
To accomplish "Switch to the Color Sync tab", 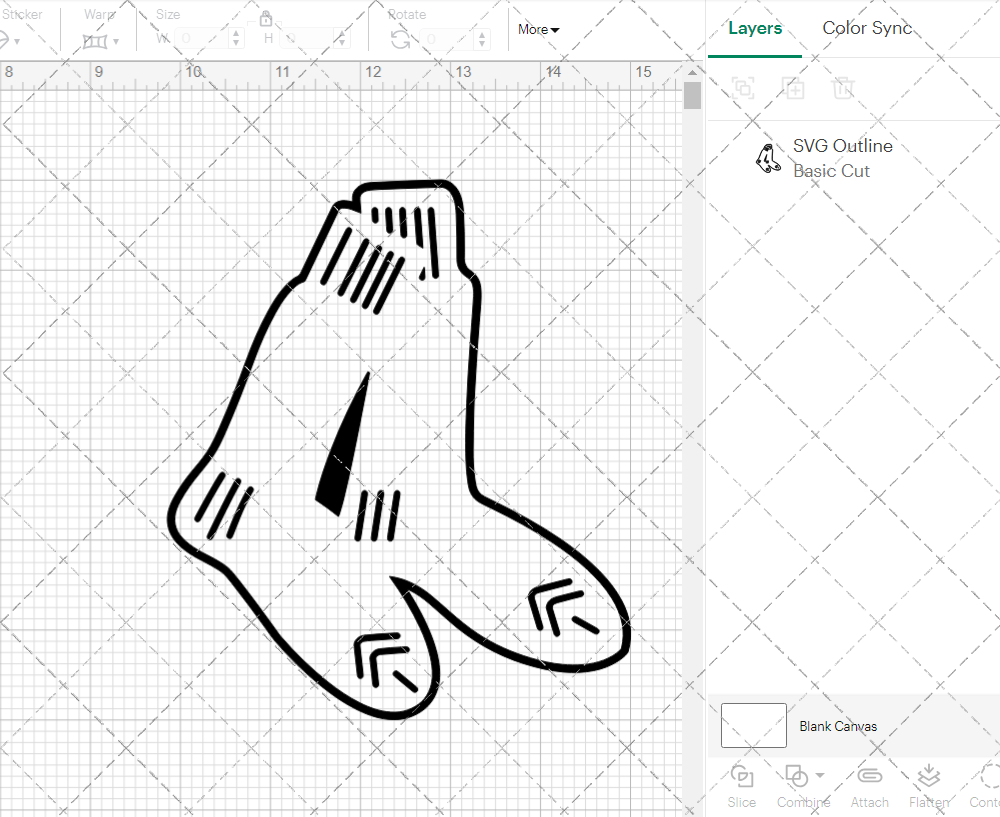I will (867, 28).
